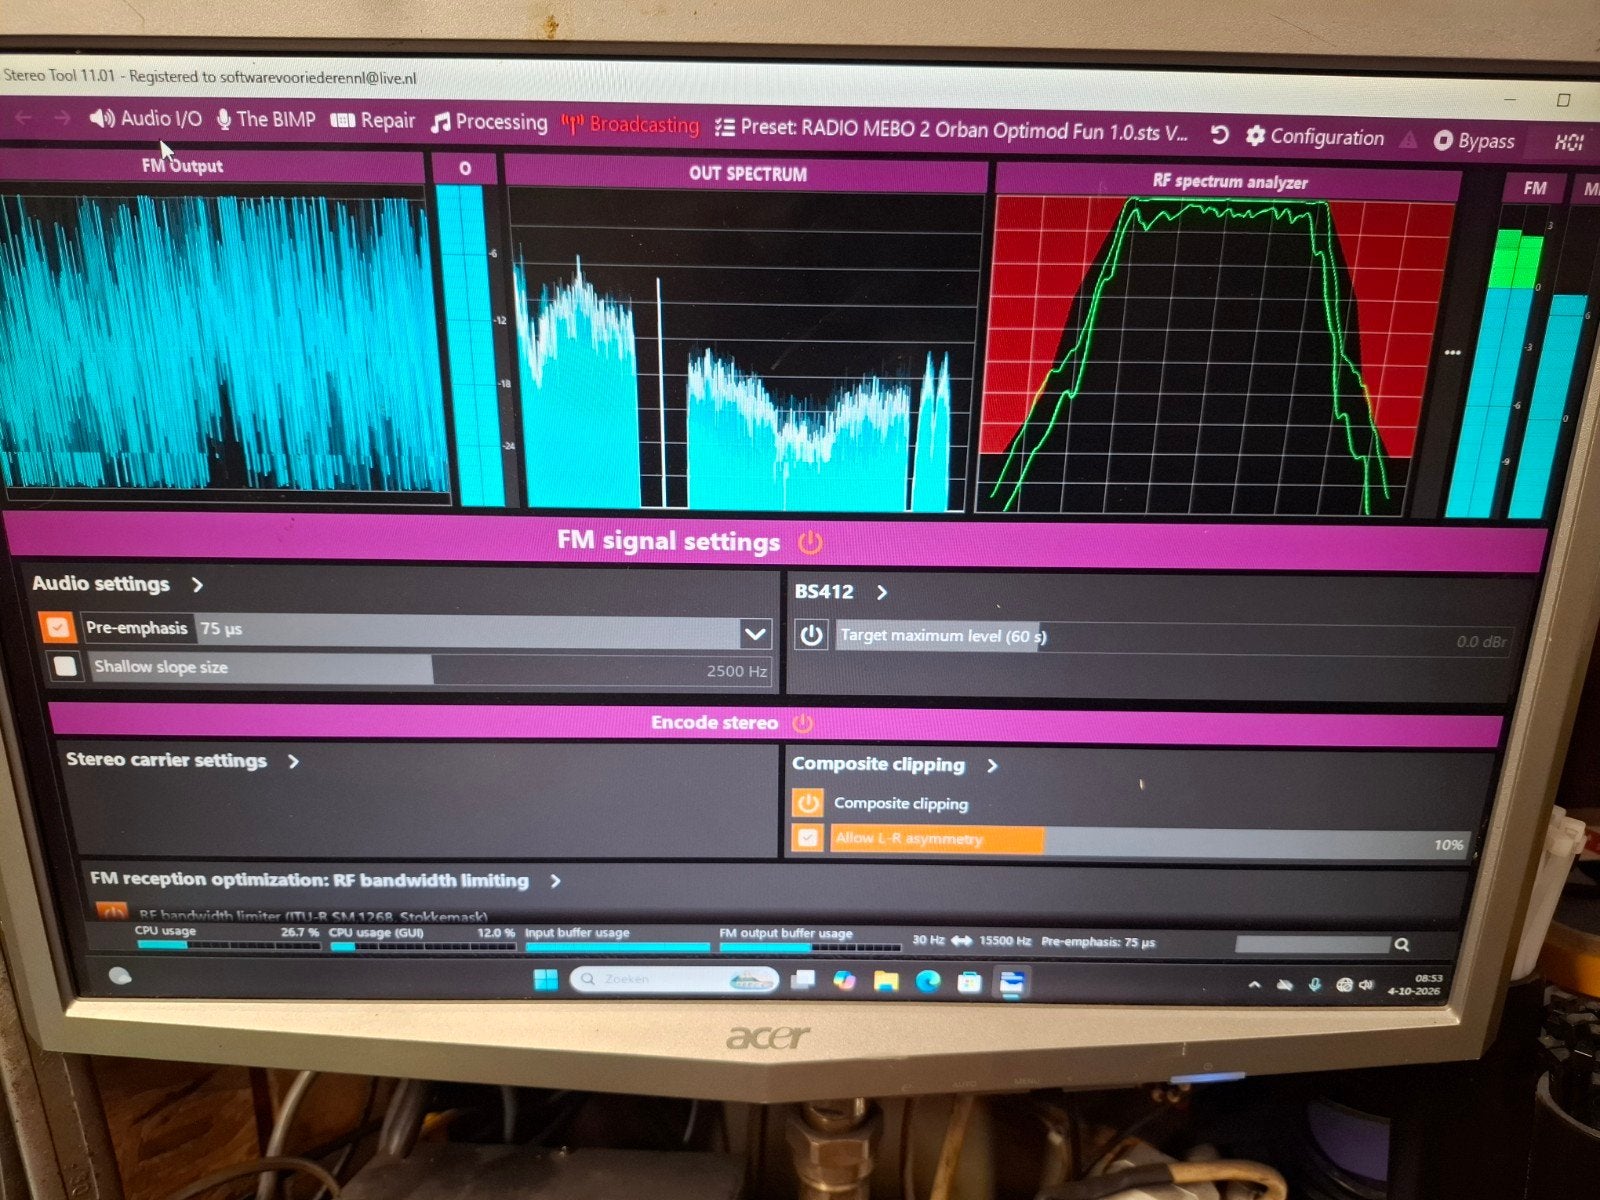The width and height of the screenshot is (1600, 1200).
Task: Open Configuration settings
Action: click(1315, 137)
